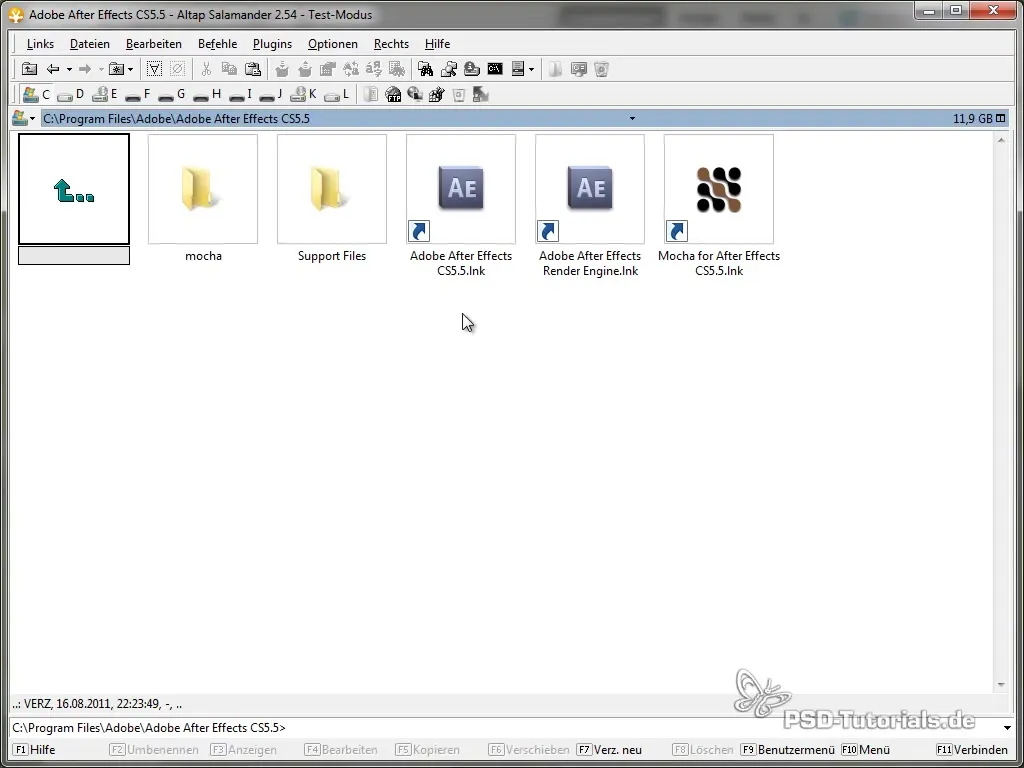Open FTP client icon in drive bar
The image size is (1024, 768).
point(393,95)
